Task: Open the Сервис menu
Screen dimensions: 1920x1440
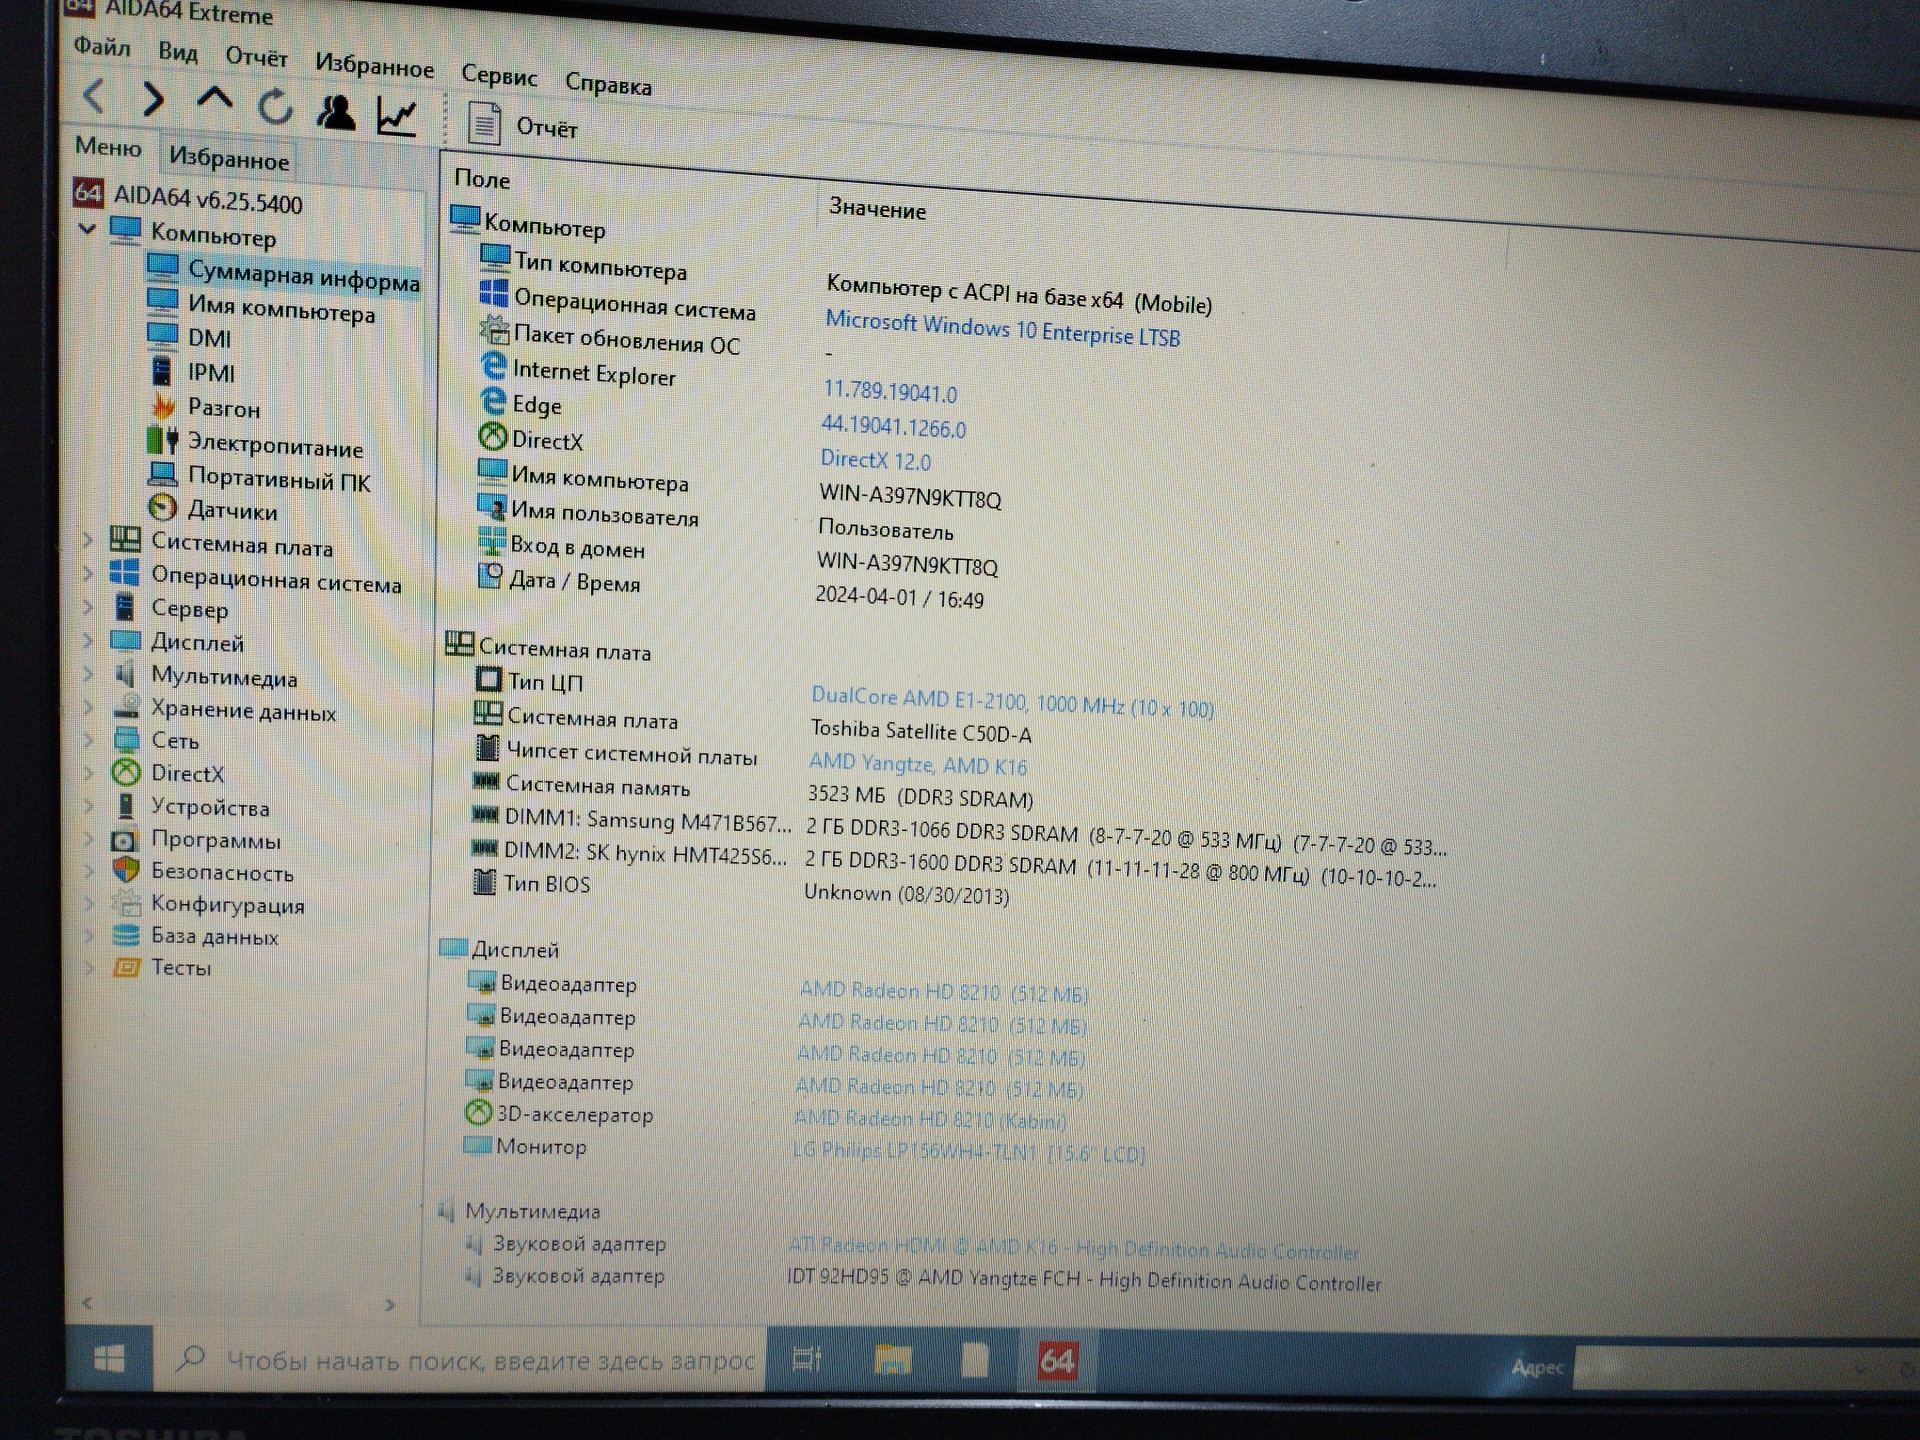Action: 499,75
